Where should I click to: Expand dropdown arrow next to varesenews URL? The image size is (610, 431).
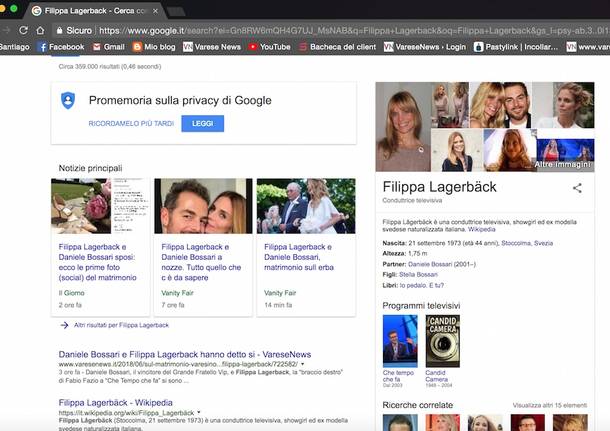[x=303, y=364]
